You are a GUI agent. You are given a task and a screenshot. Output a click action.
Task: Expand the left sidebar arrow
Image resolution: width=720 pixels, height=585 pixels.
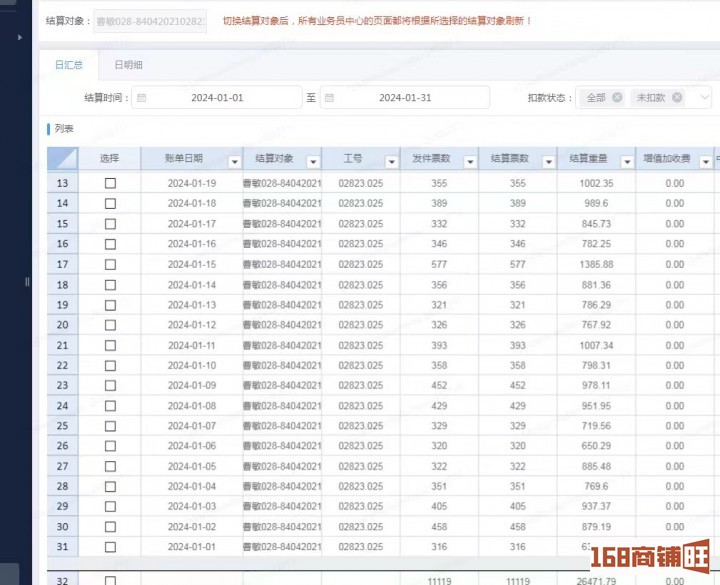(20, 37)
